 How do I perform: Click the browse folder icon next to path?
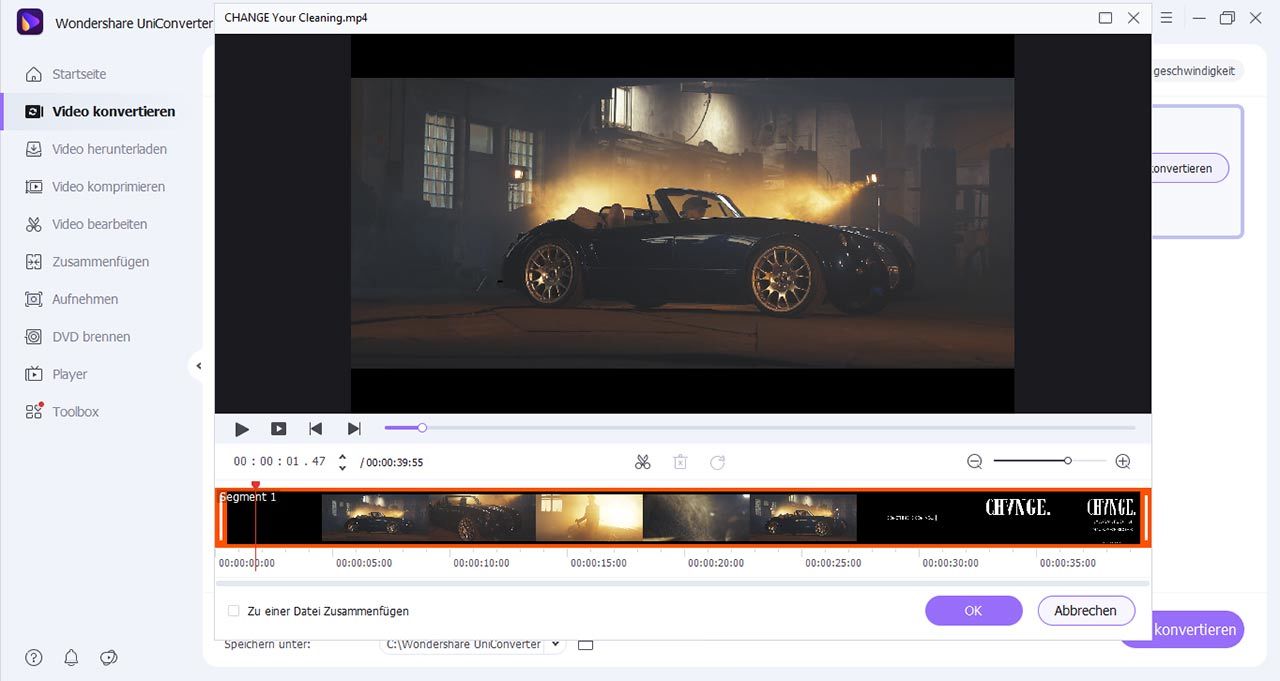point(586,644)
